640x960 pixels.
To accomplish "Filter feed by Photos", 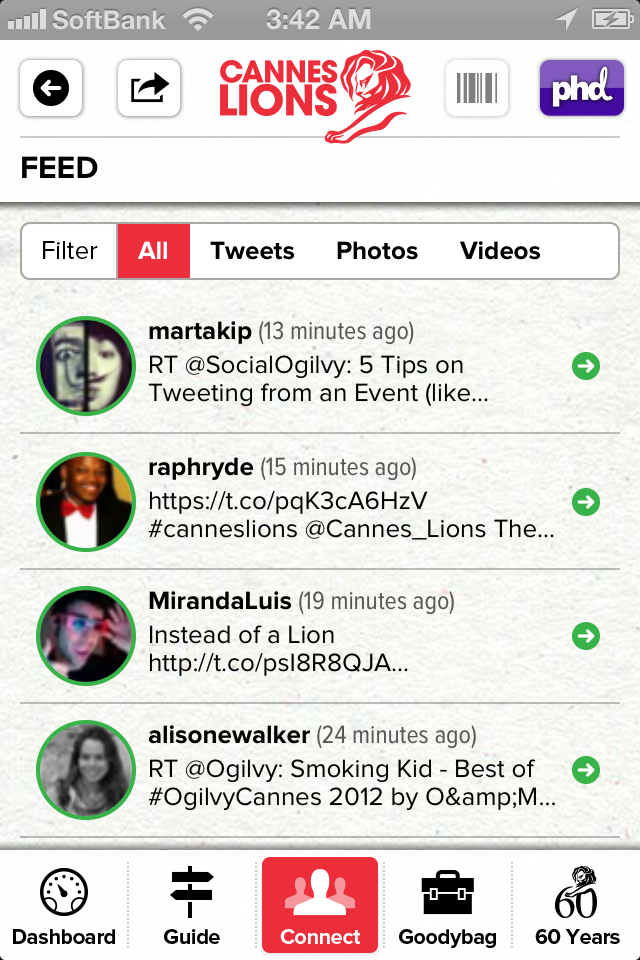I will [x=377, y=251].
